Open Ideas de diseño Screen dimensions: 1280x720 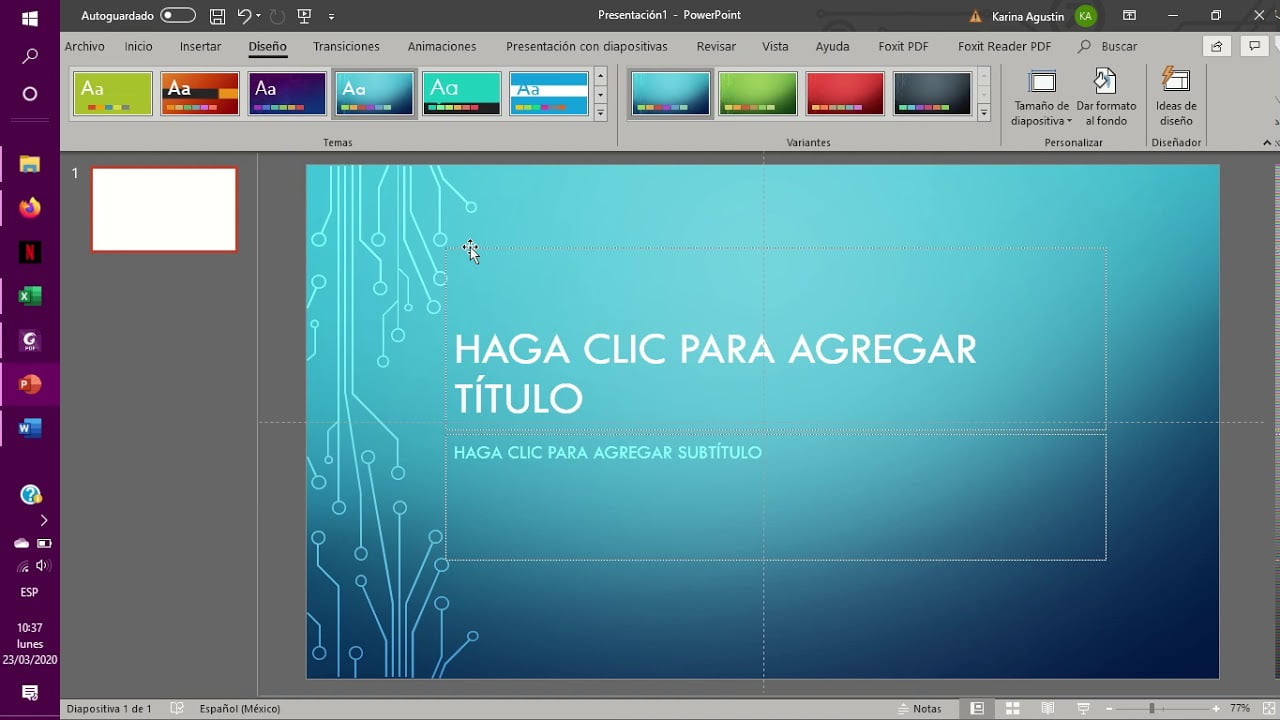point(1176,98)
